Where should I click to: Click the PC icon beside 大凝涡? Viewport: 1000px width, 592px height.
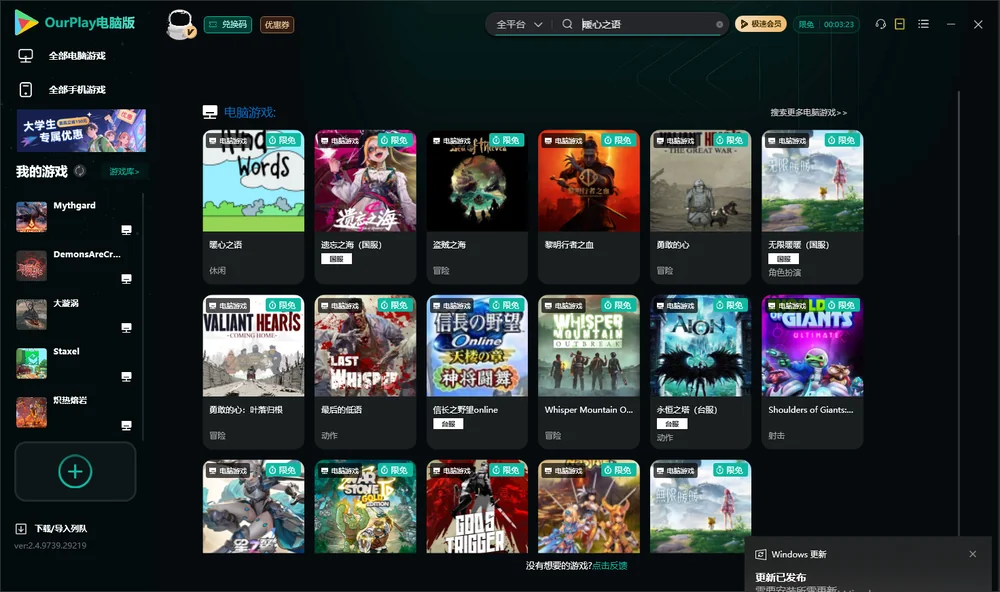click(x=126, y=328)
